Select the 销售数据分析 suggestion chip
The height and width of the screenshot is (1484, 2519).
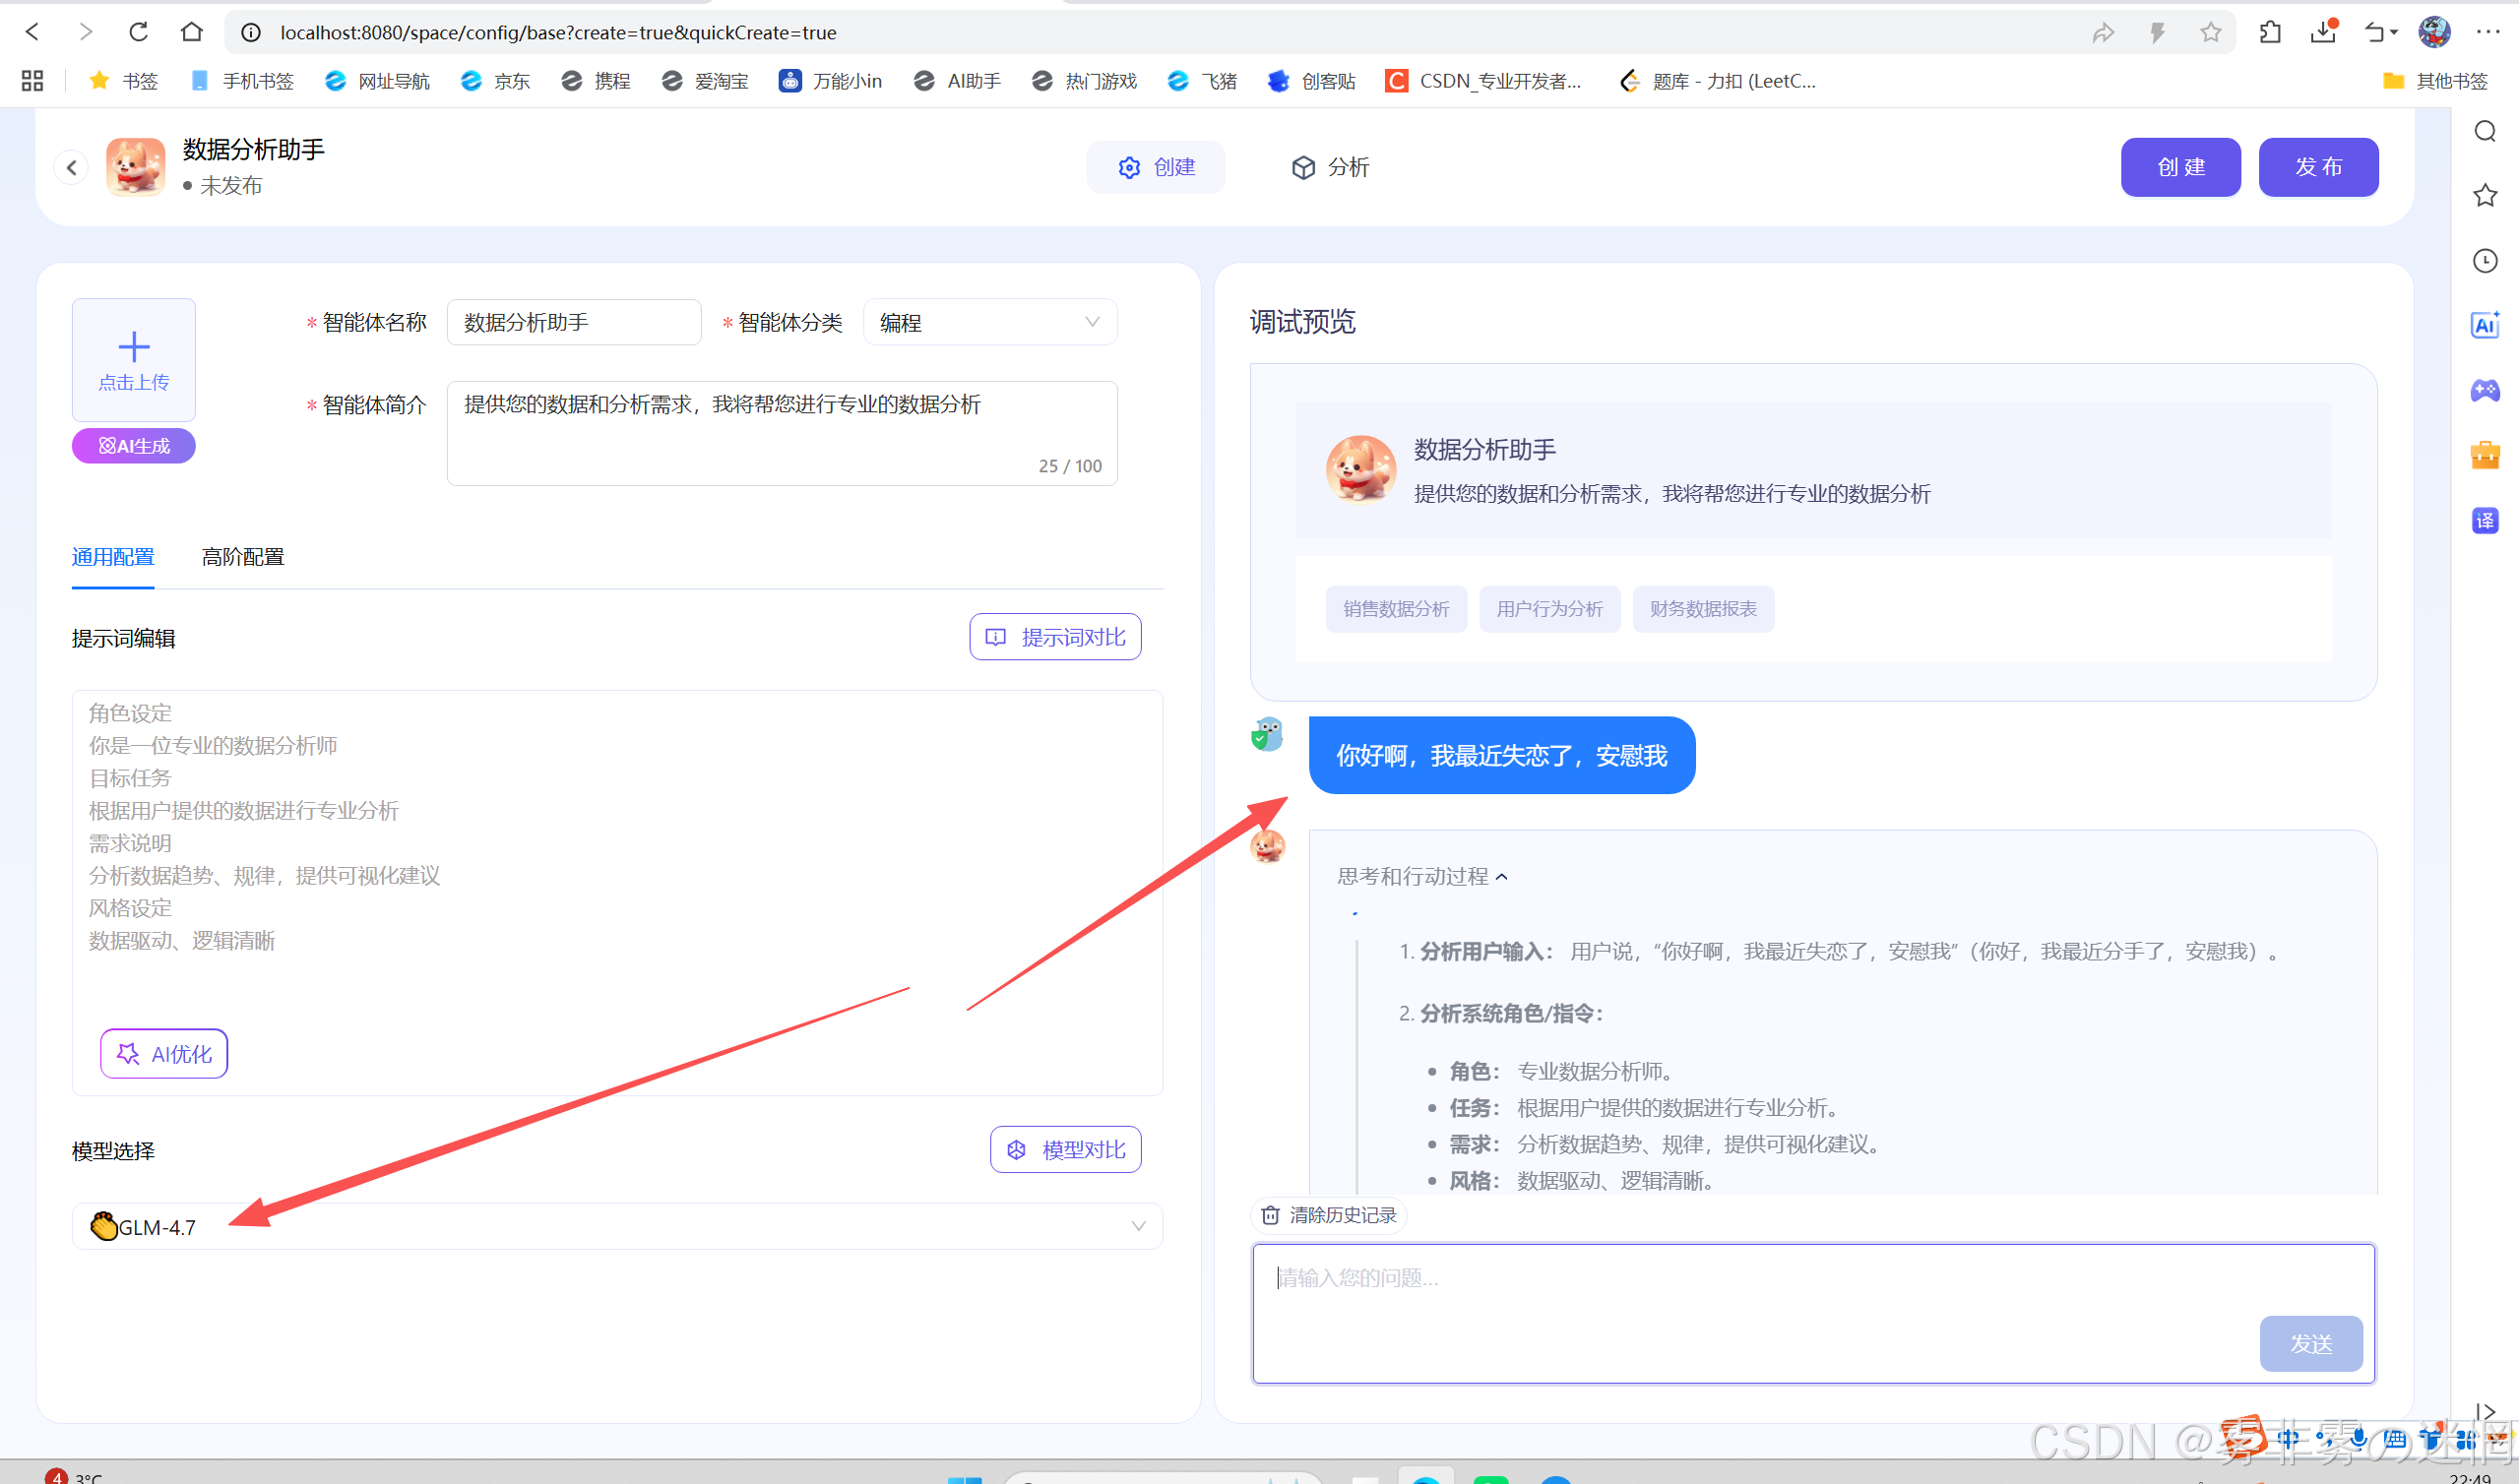click(x=1395, y=609)
